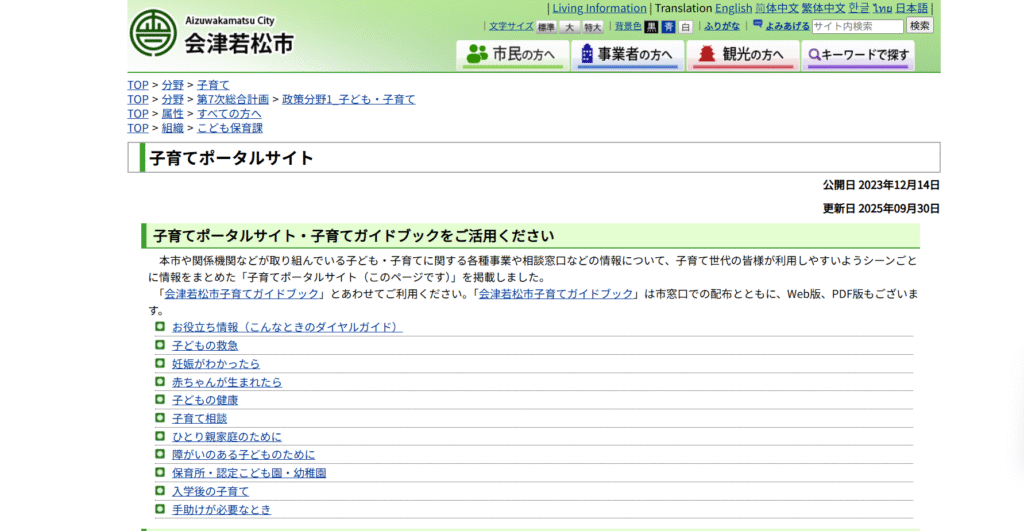
Task: Toggle ふりがな furigana display
Action: pos(722,27)
